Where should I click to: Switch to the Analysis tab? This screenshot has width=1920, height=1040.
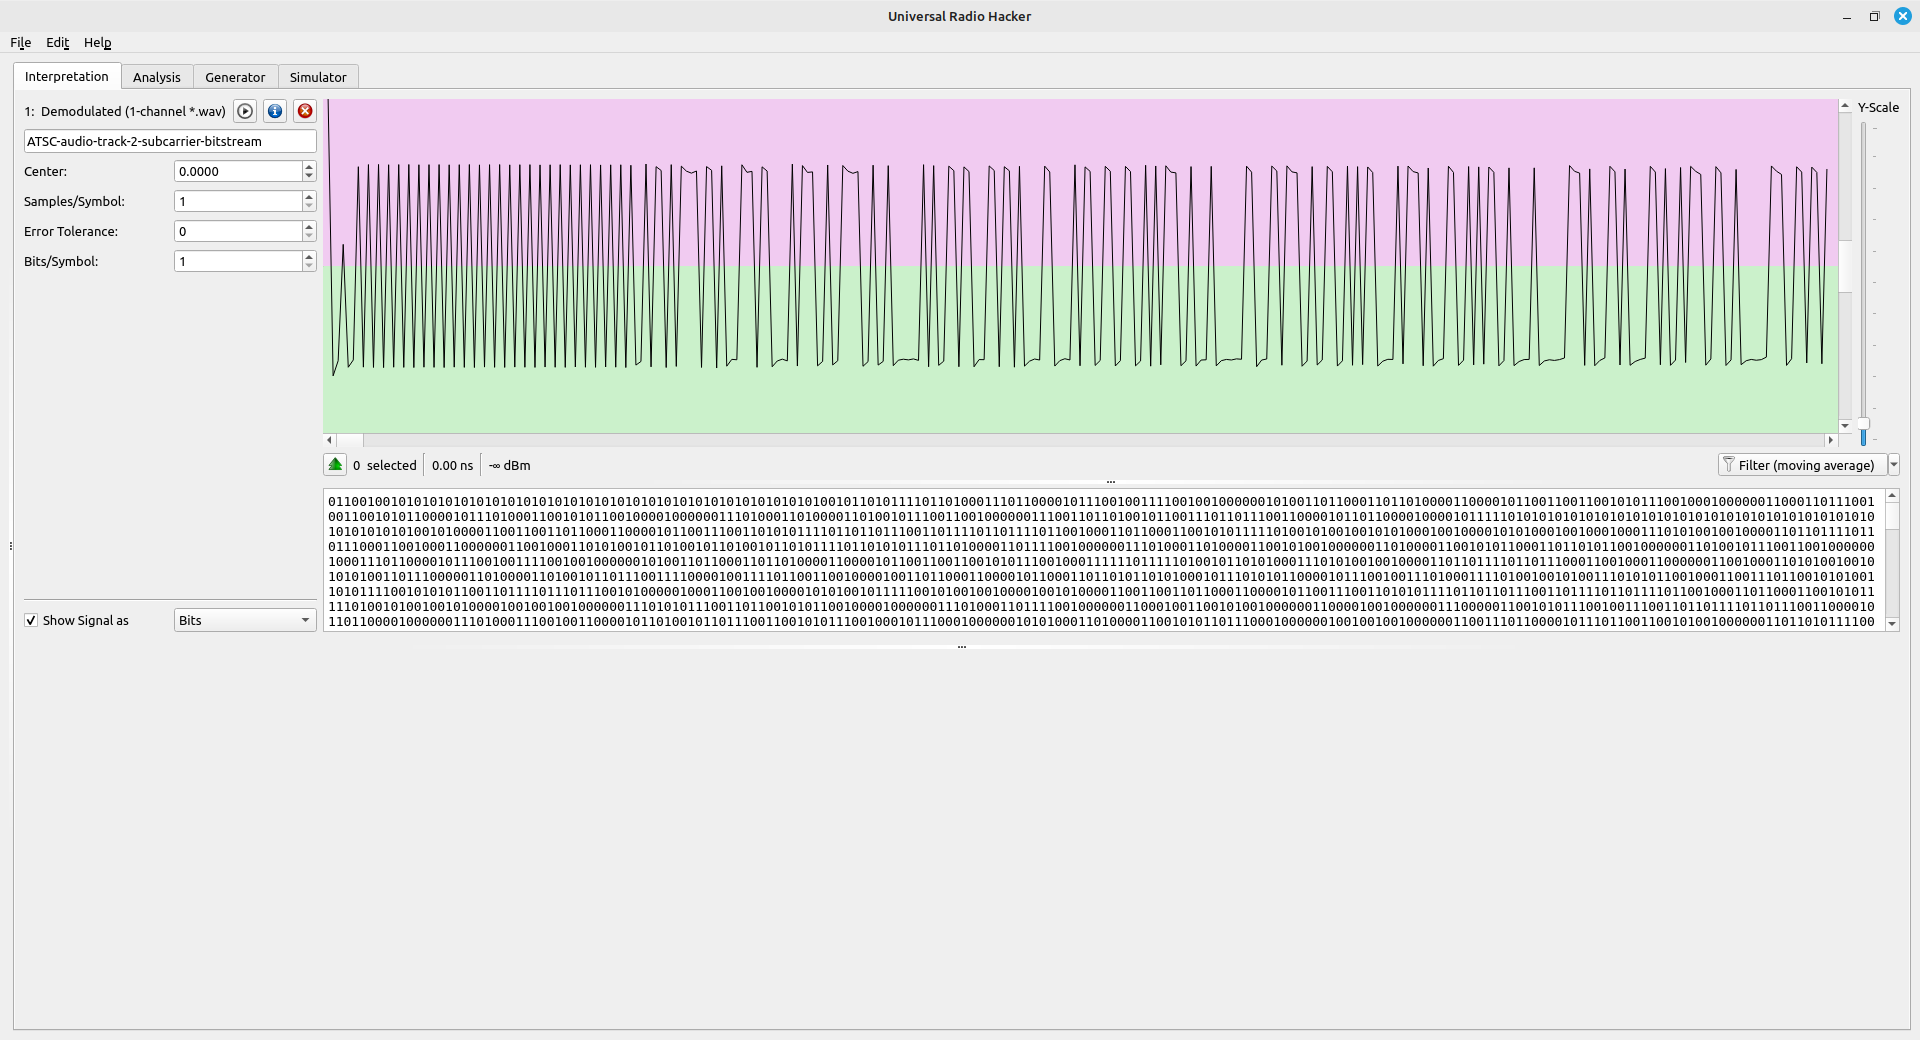(x=157, y=77)
